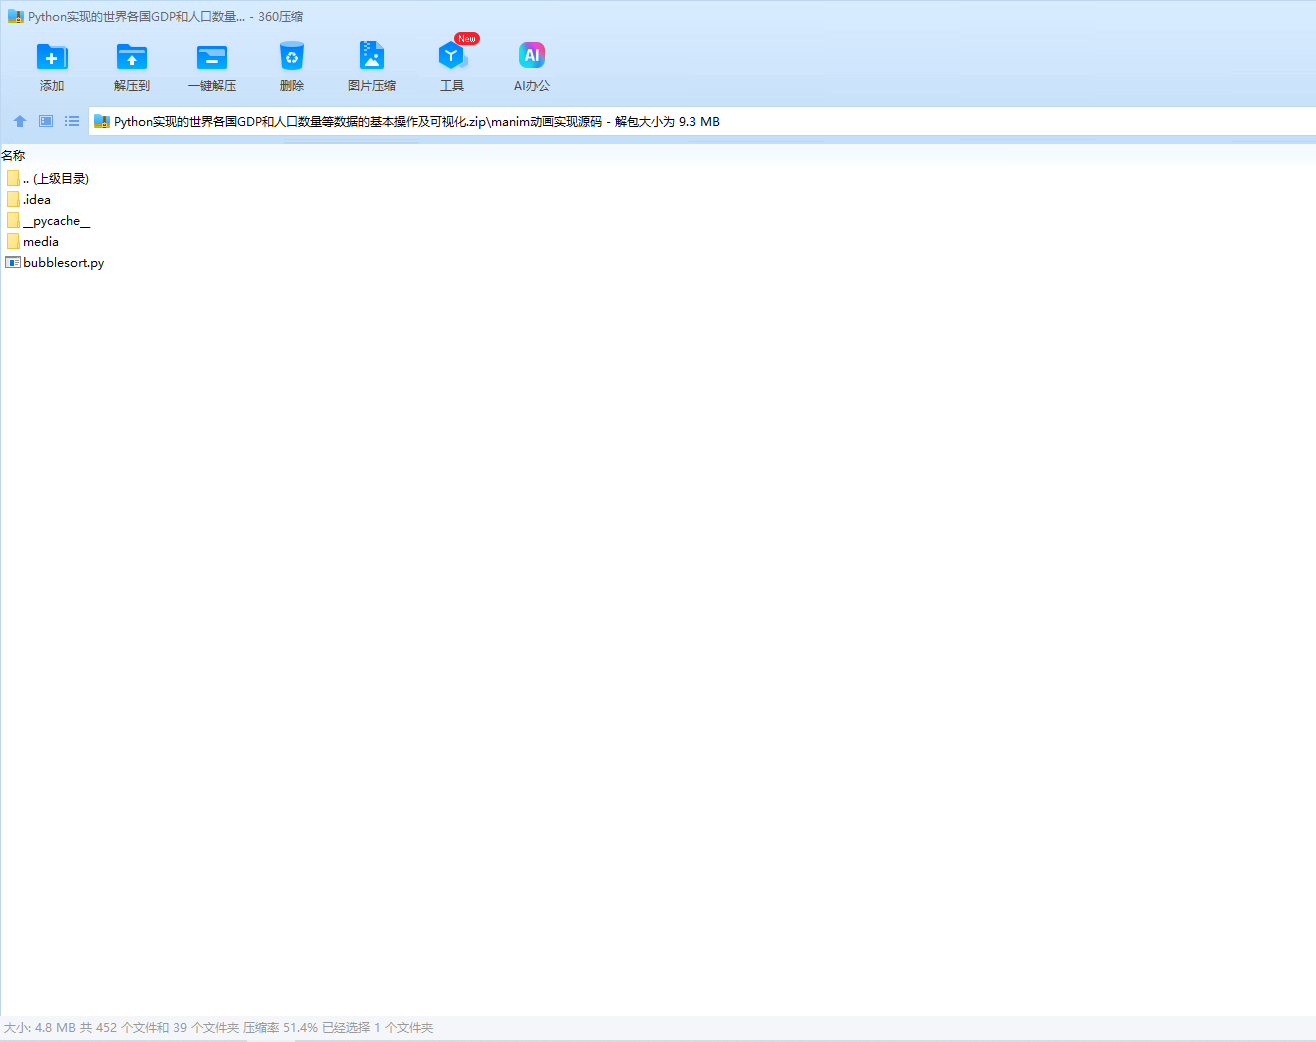Image resolution: width=1316 pixels, height=1042 pixels.
Task: Select the bubblesort.py file icon
Action: pos(13,262)
